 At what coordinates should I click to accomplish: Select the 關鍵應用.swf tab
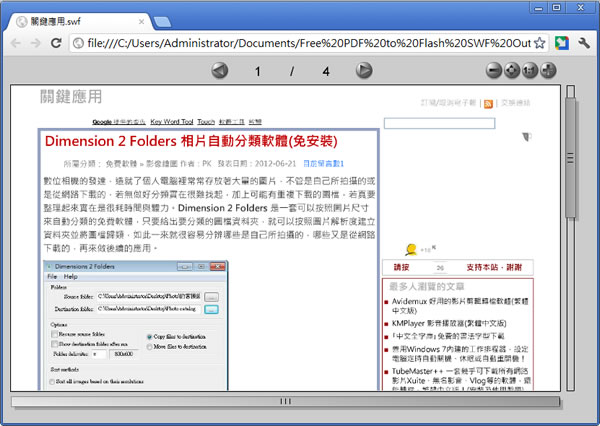click(x=78, y=21)
